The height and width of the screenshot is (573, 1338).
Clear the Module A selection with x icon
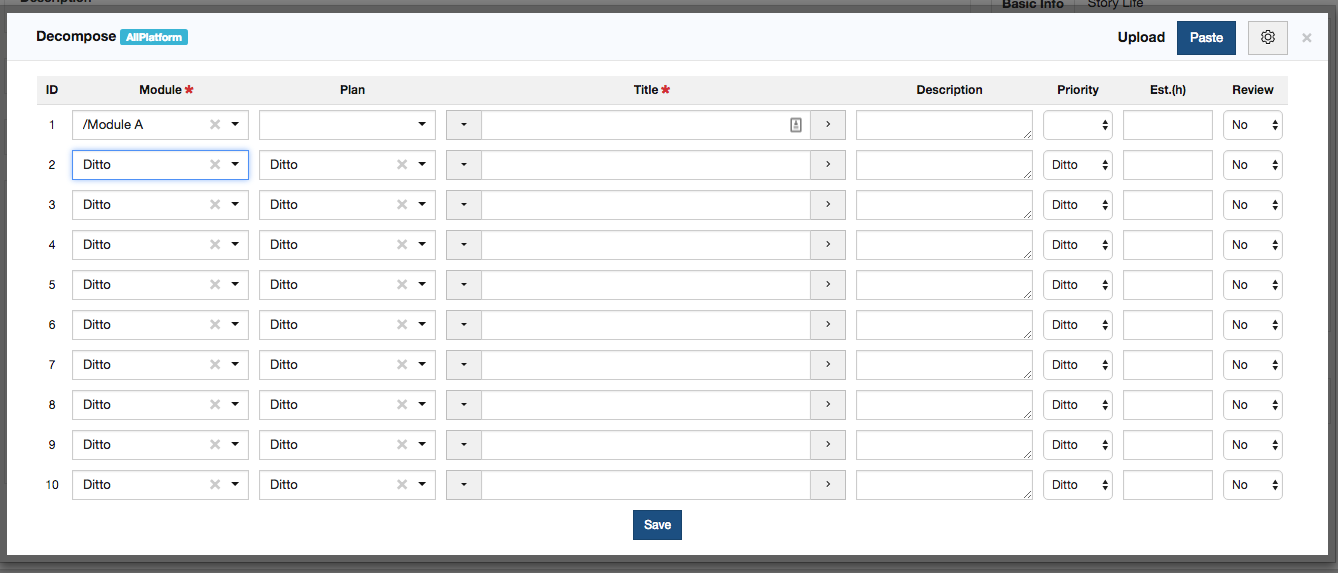click(215, 125)
